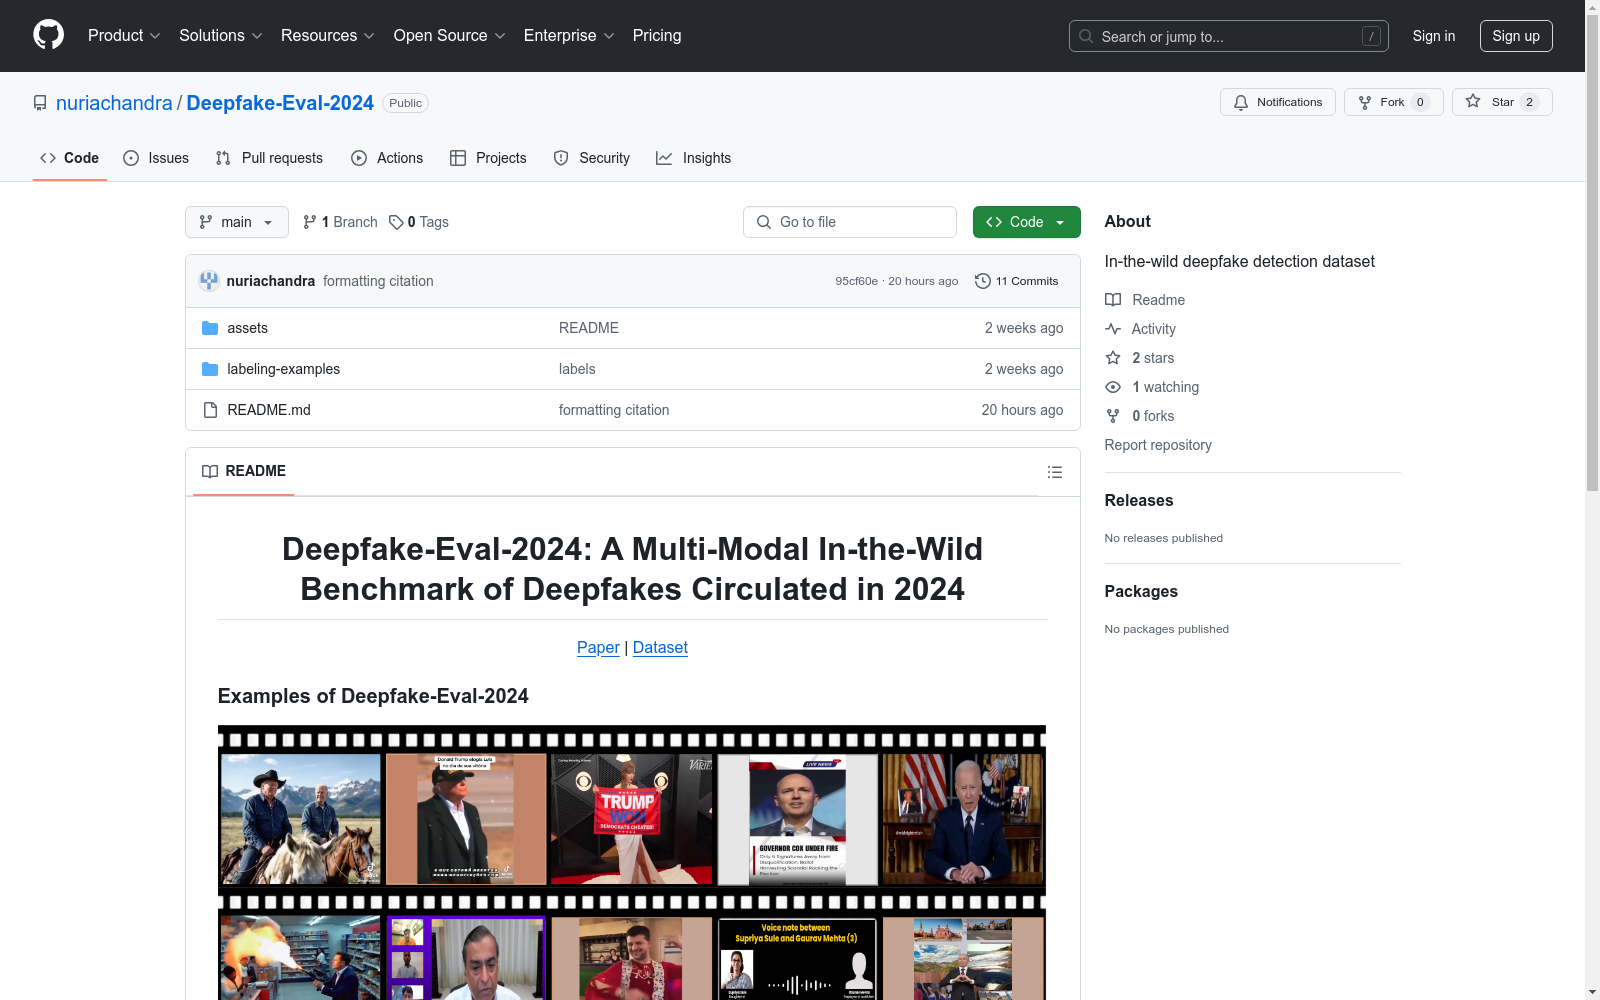Expand the Resources menu

(328, 36)
